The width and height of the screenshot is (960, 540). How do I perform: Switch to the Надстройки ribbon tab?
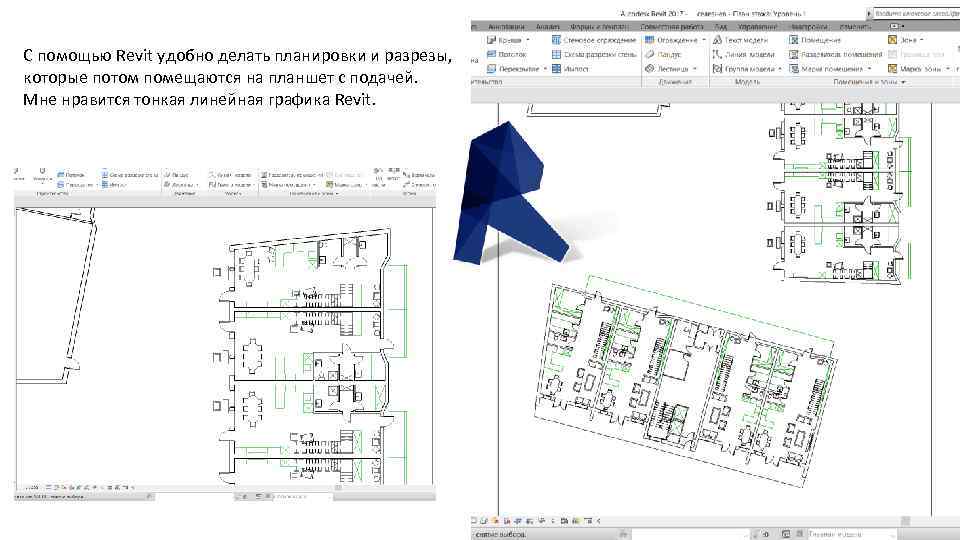(809, 27)
